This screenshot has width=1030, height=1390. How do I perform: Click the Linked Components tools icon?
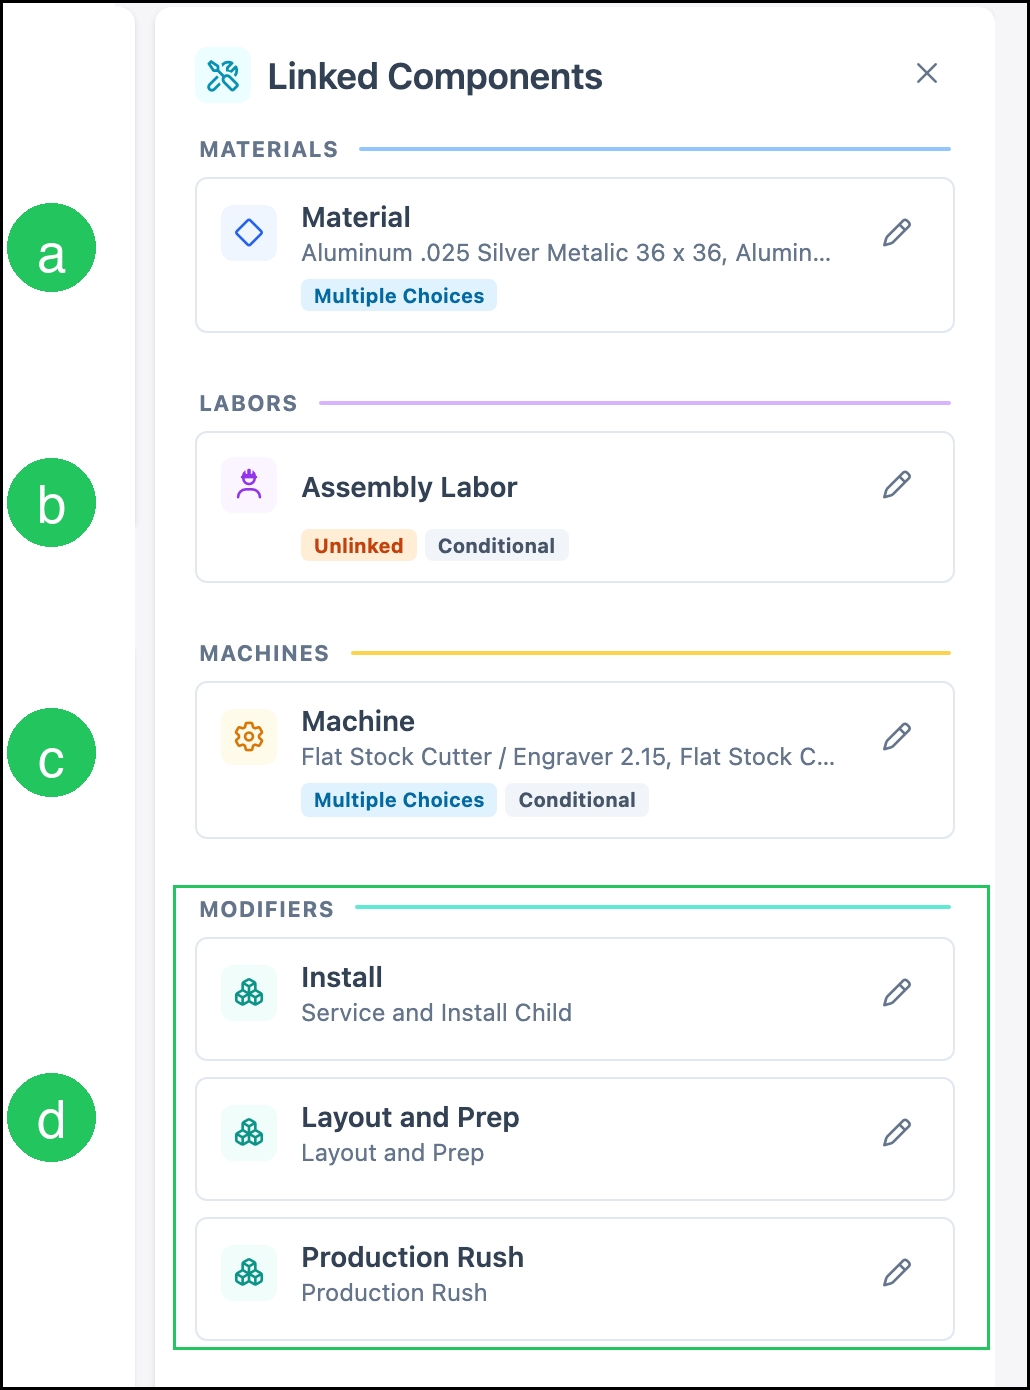point(223,75)
